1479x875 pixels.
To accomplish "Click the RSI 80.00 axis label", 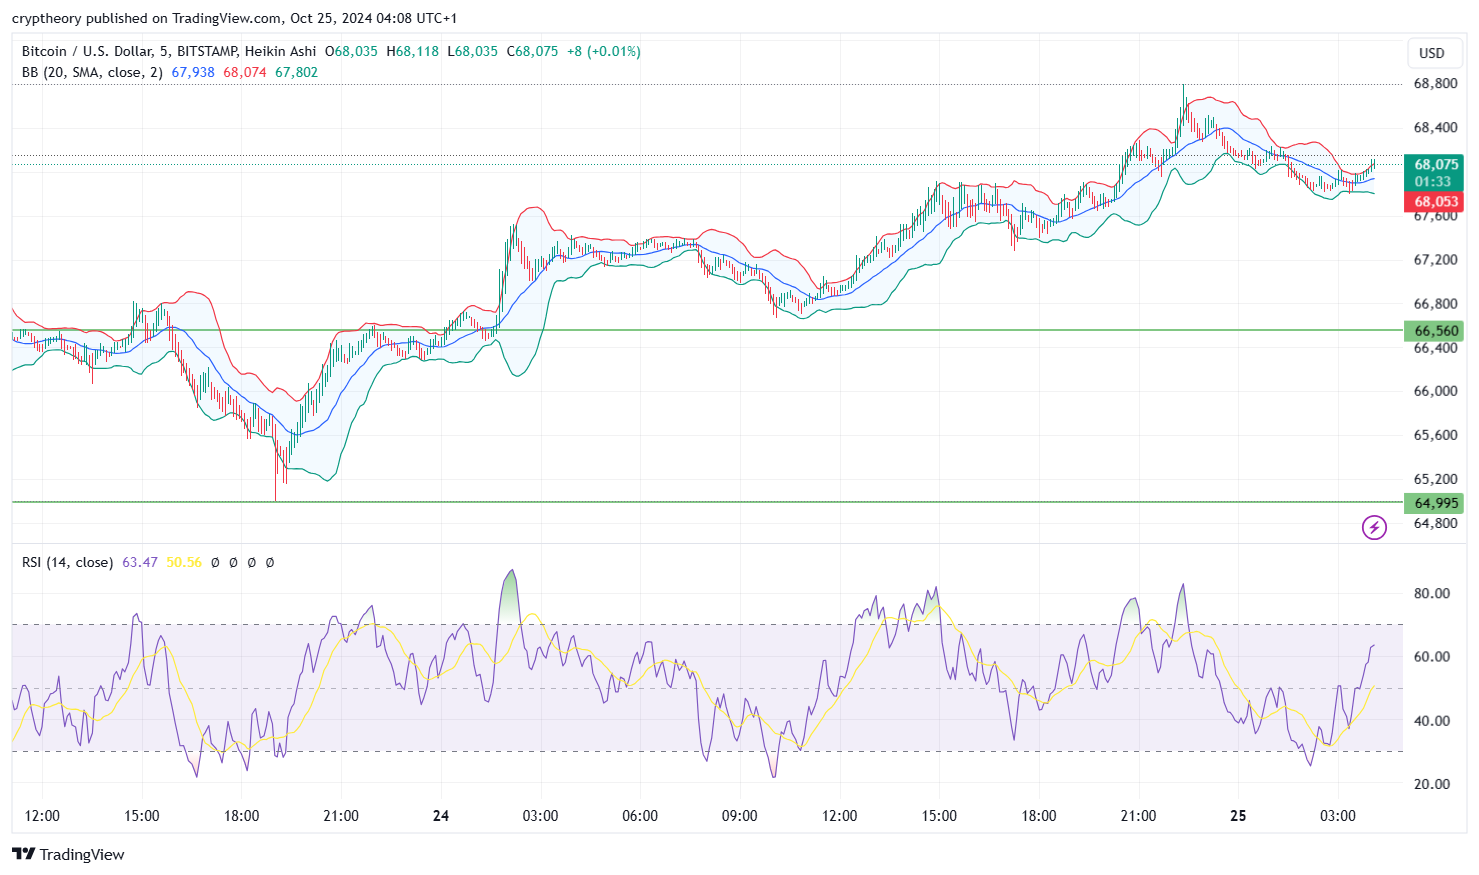I will [x=1431, y=593].
